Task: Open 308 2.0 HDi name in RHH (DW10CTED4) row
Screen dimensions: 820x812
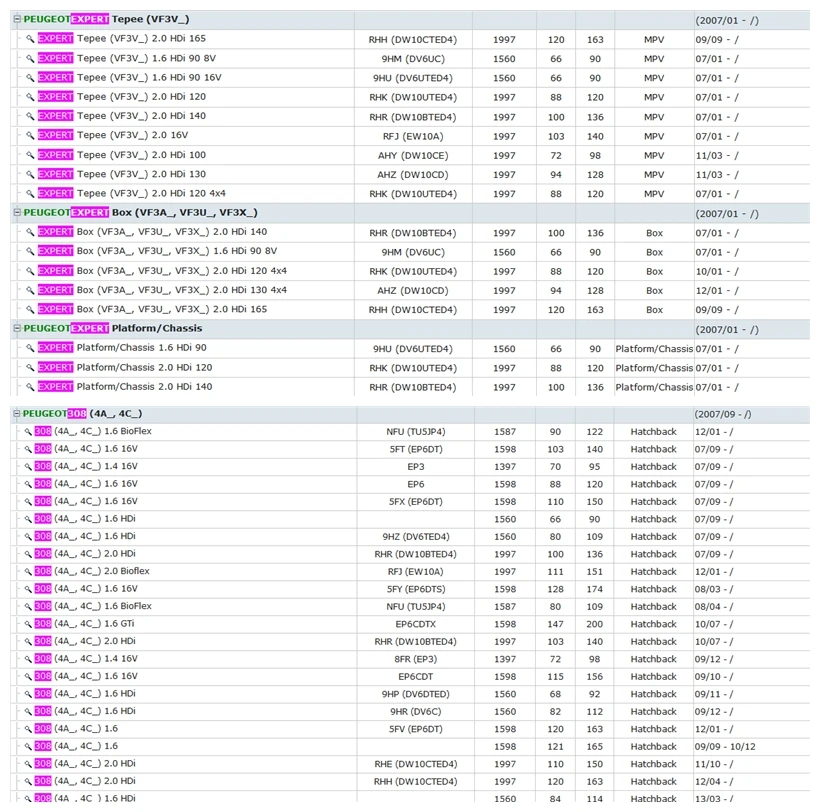Action: click(85, 781)
